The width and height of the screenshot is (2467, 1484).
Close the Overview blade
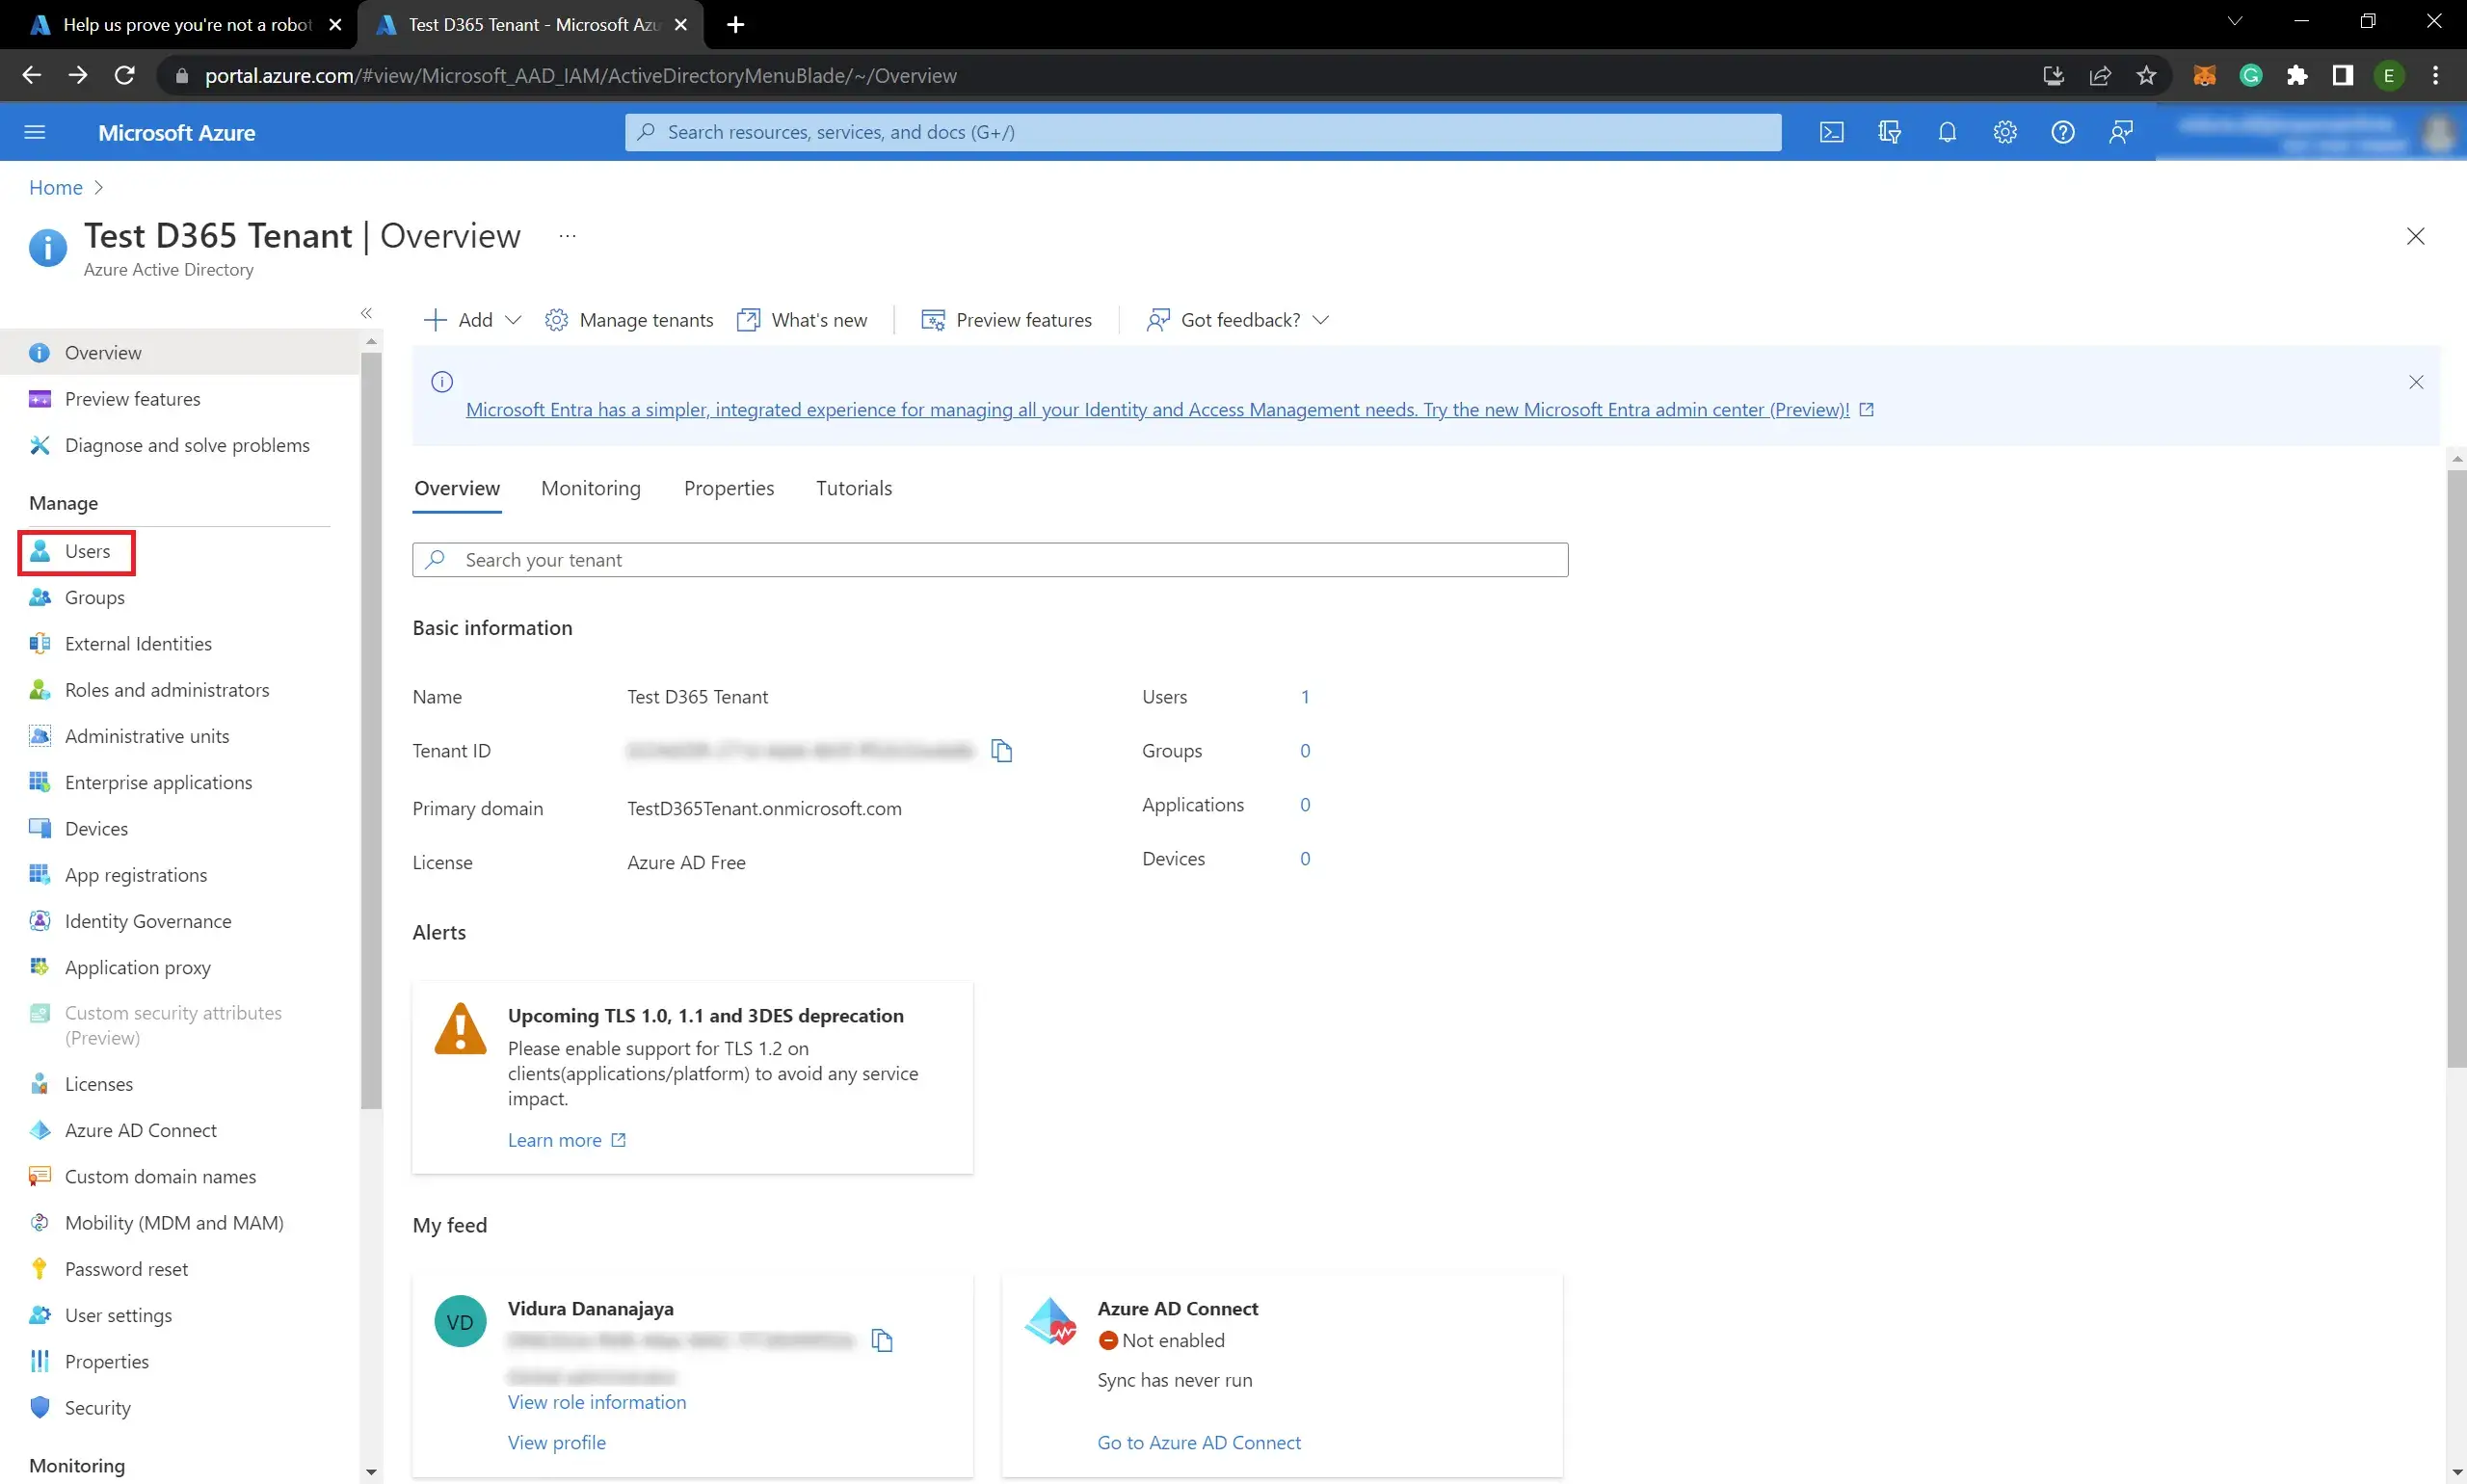tap(2415, 236)
